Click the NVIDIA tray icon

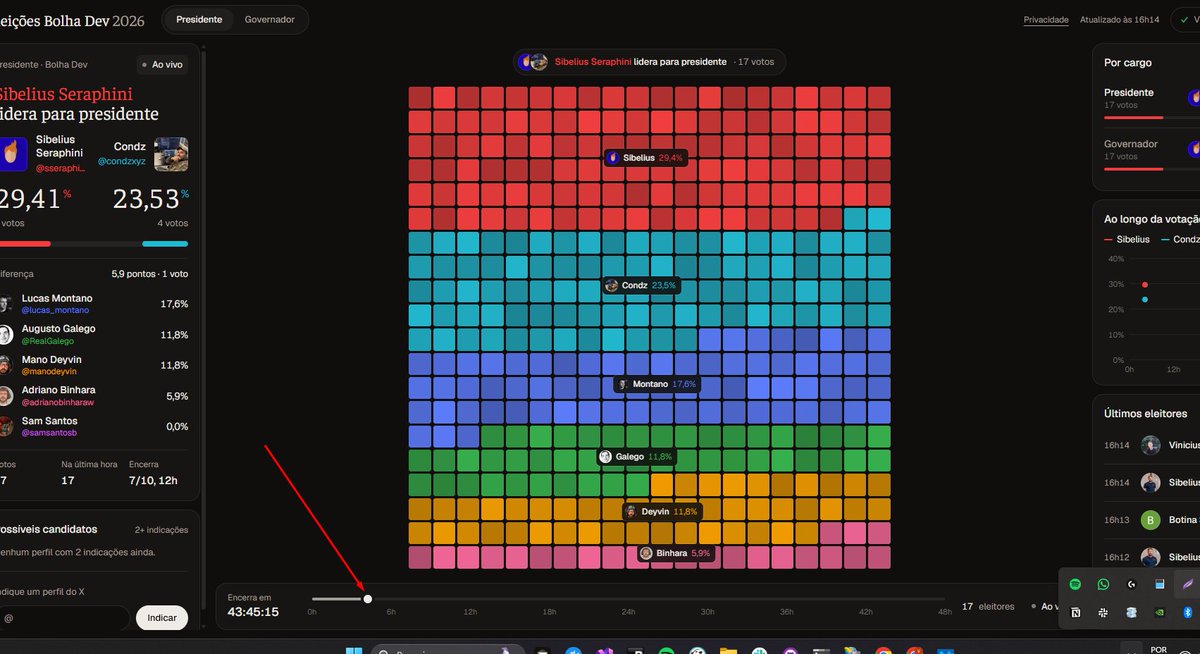click(1160, 612)
